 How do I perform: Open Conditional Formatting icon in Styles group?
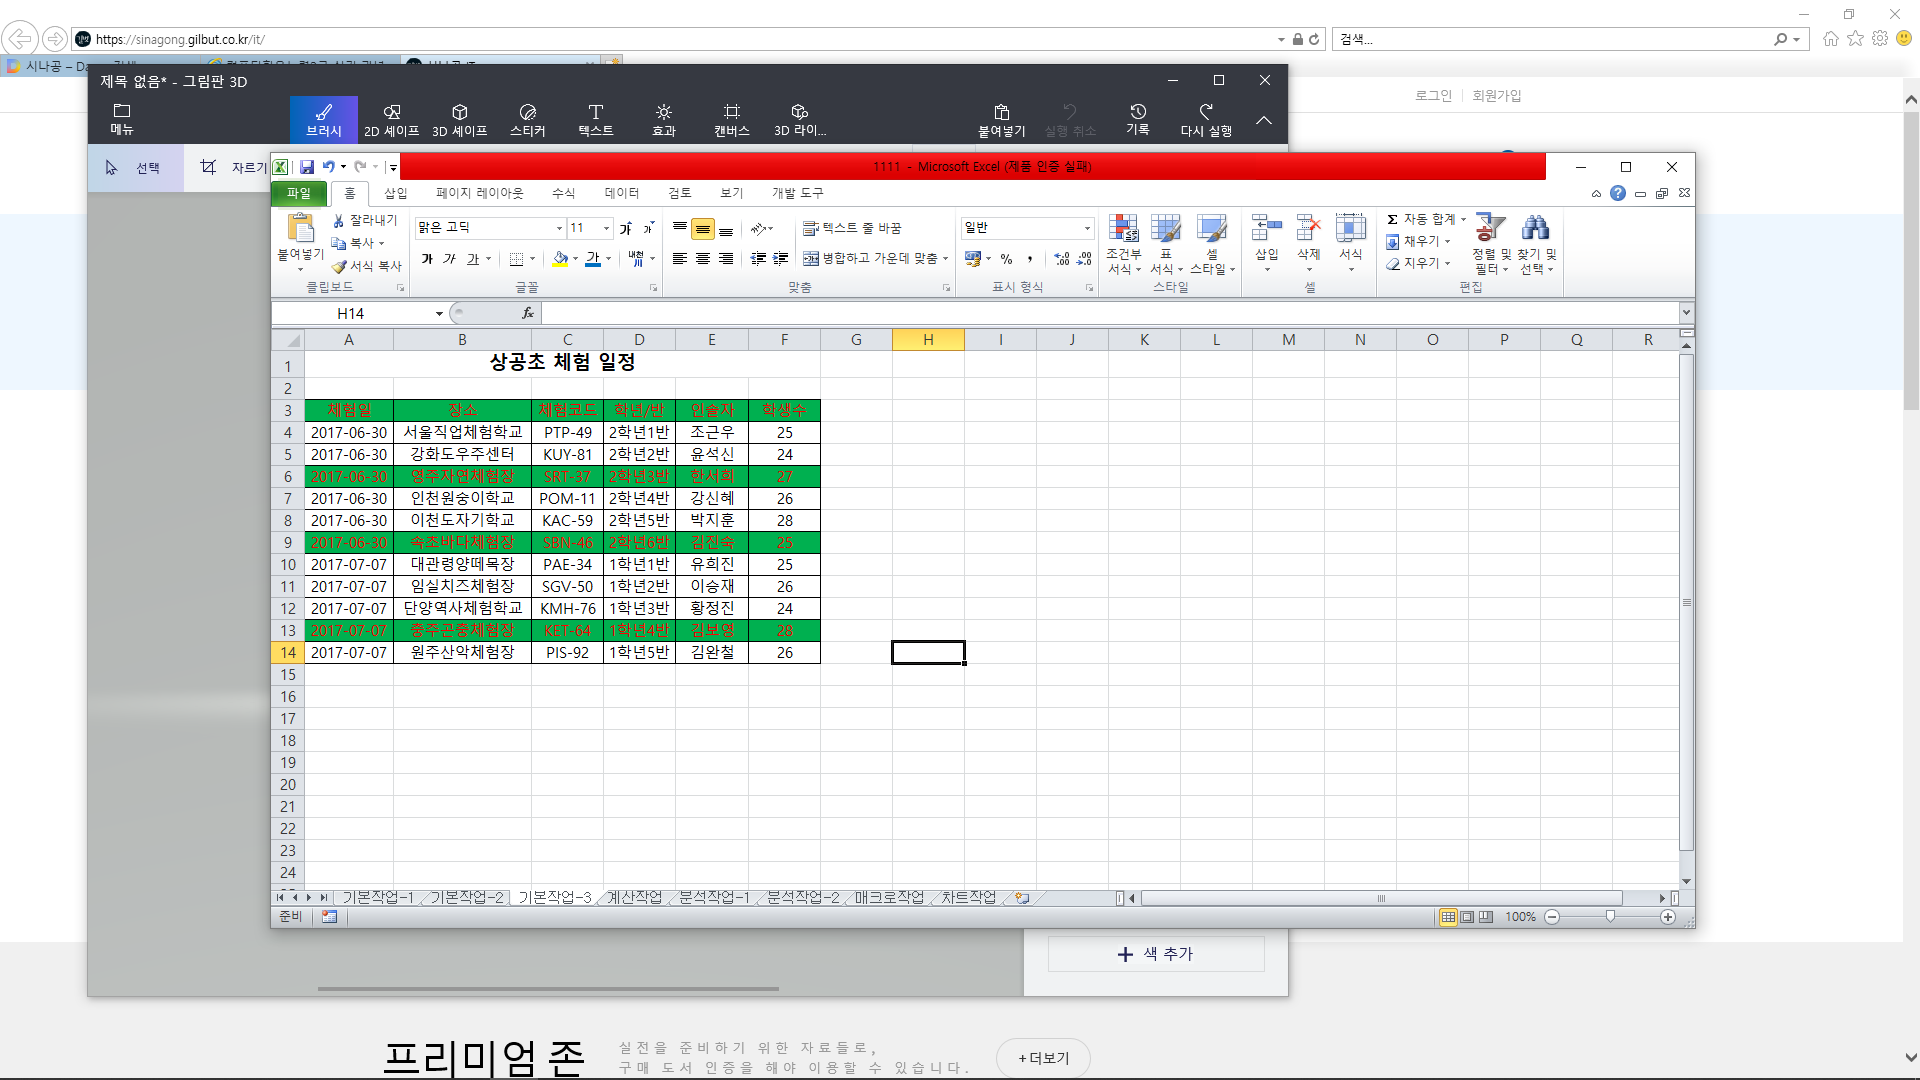click(x=1123, y=229)
